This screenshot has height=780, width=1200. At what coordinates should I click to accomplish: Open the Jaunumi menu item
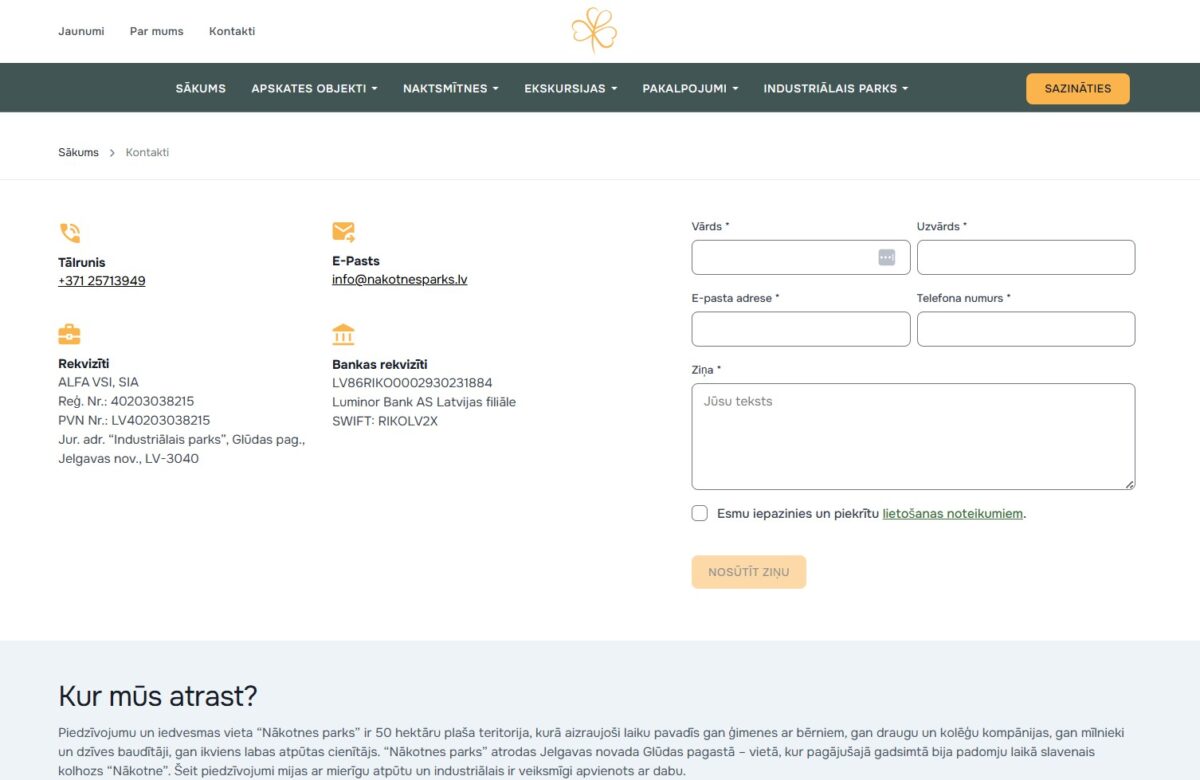81,31
